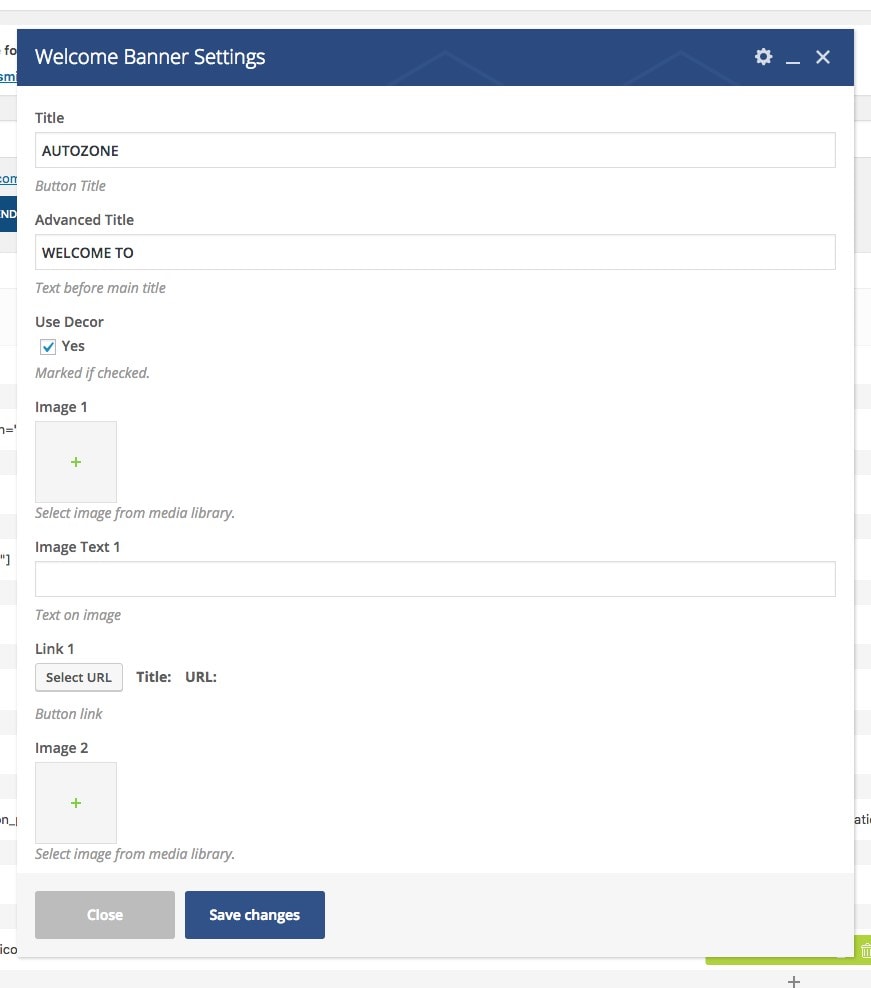Uncheck the Use Decor Yes checkbox
871x988 pixels.
(48, 347)
